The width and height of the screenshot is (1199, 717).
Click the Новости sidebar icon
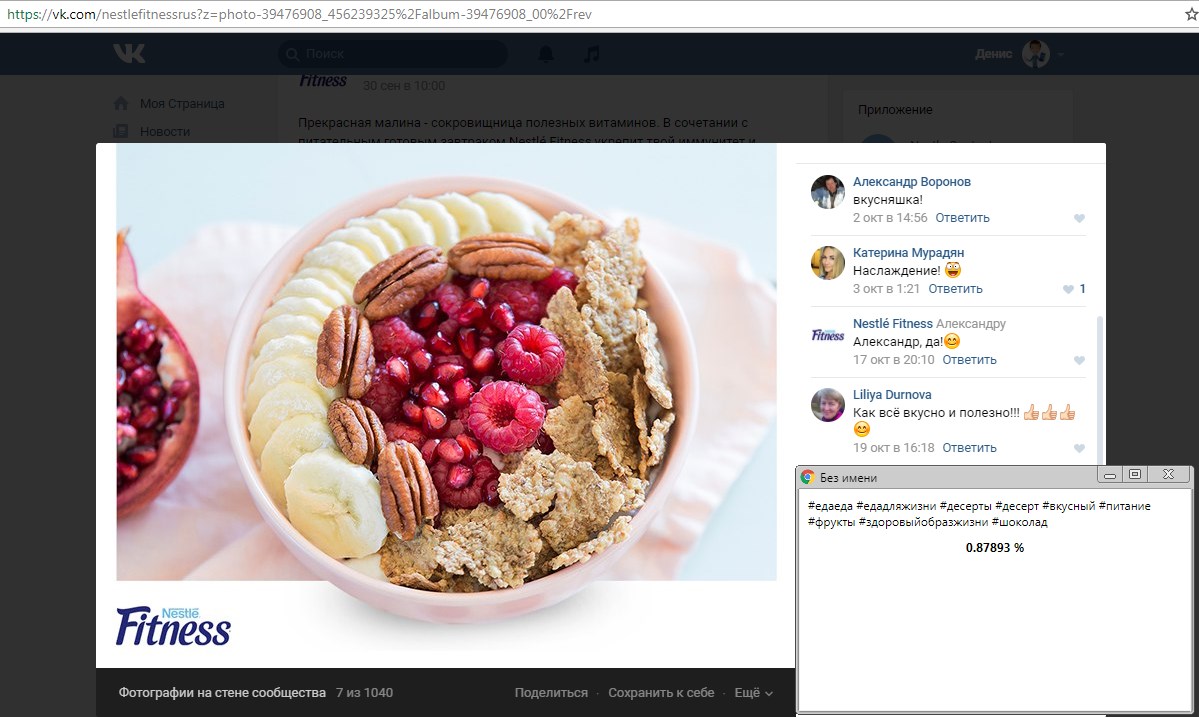click(x=121, y=131)
